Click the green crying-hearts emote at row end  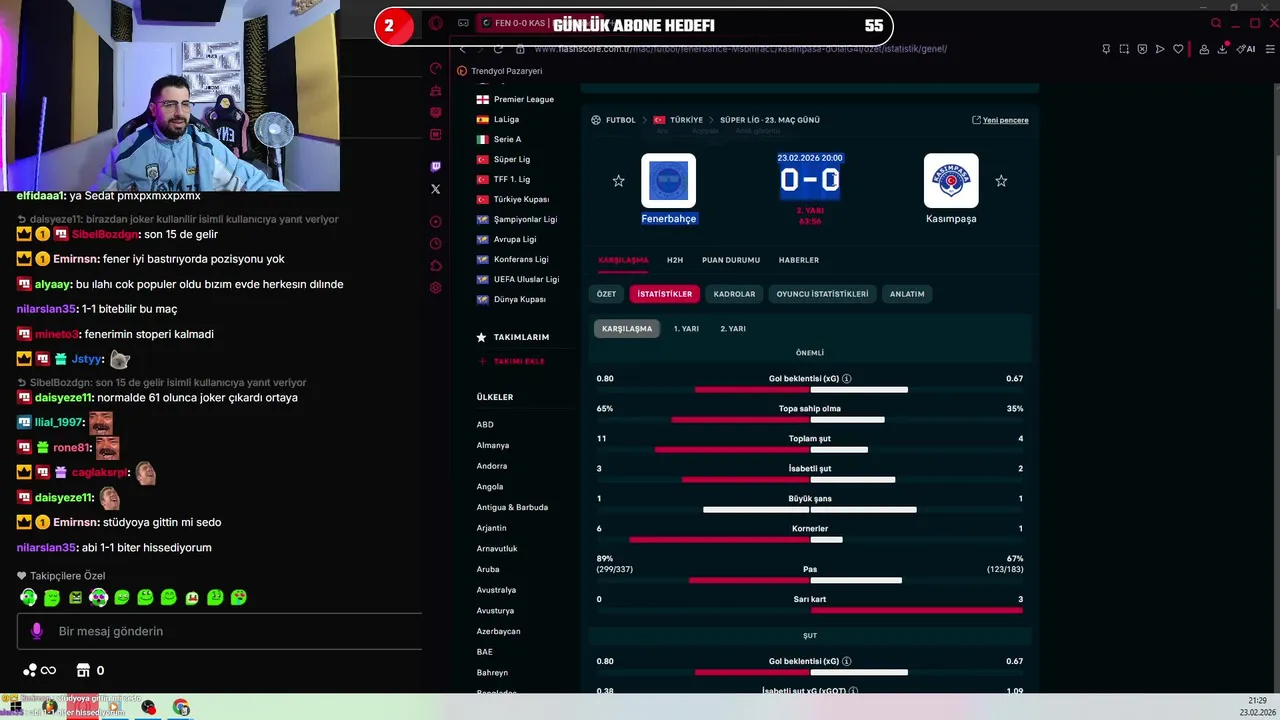click(x=238, y=597)
